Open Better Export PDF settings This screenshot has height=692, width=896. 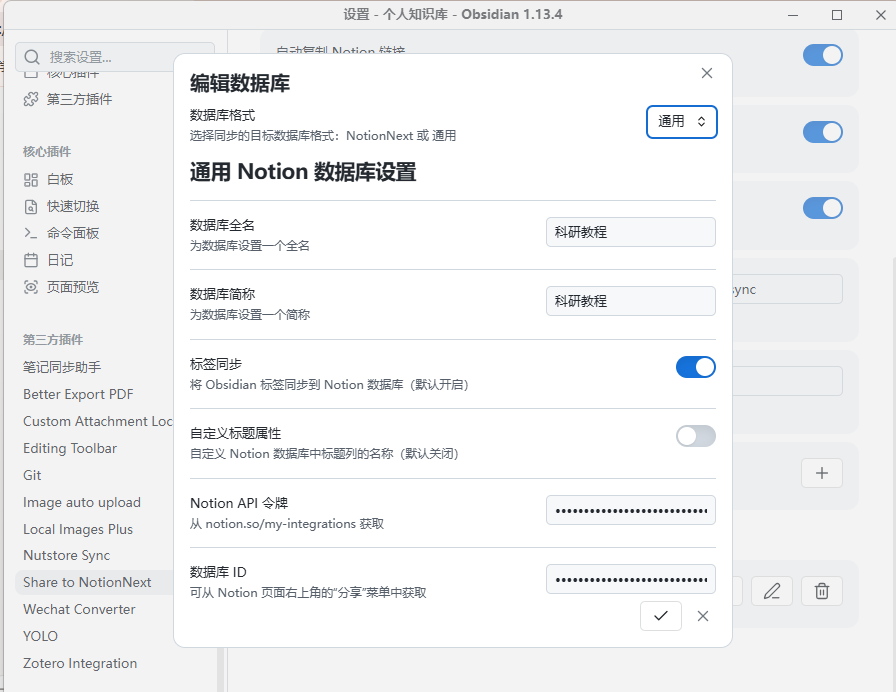(78, 394)
